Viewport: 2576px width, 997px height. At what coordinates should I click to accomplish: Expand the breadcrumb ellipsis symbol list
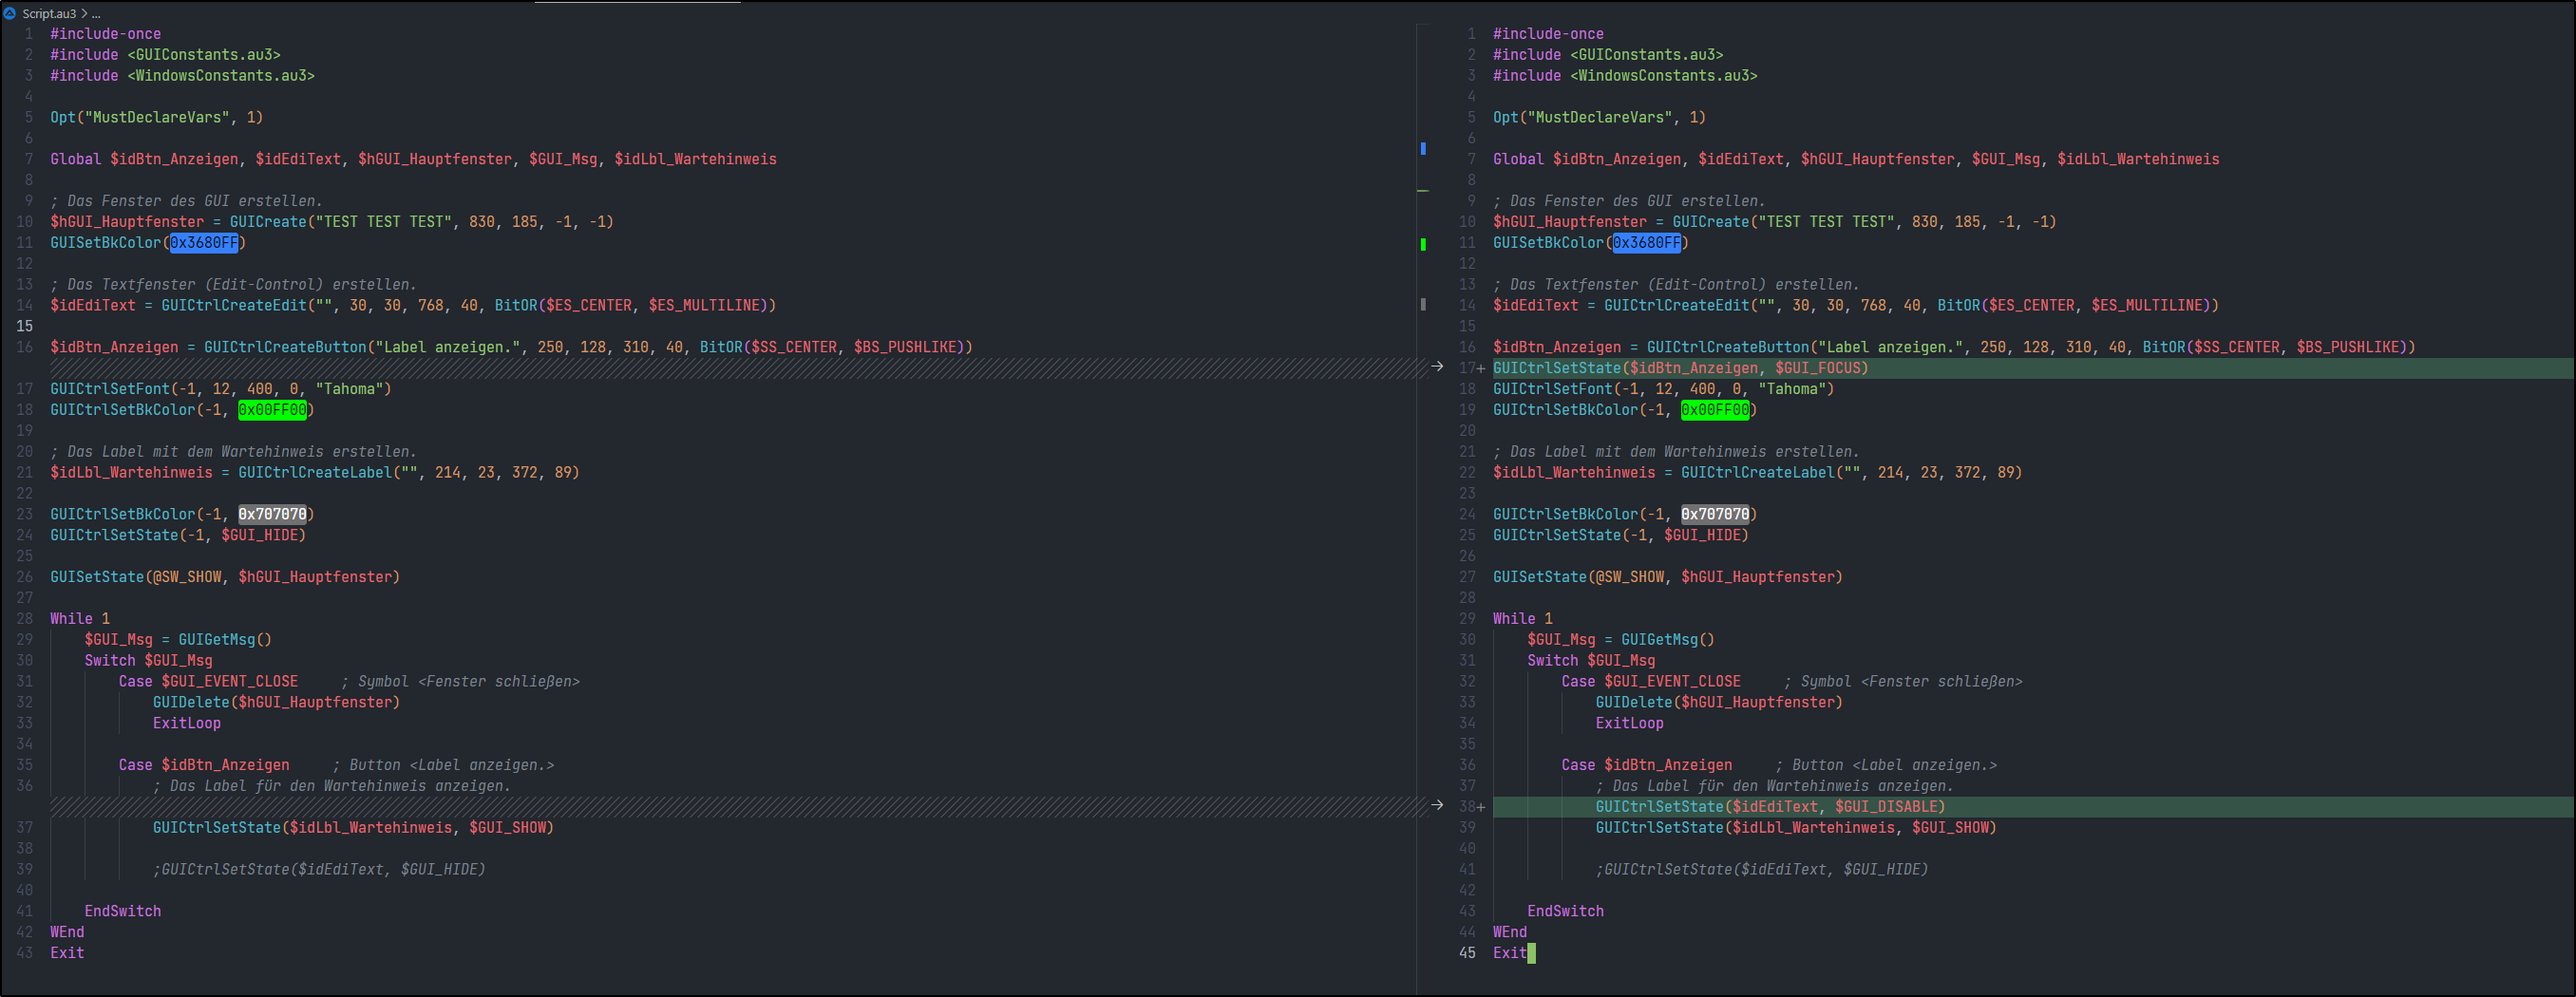click(96, 13)
